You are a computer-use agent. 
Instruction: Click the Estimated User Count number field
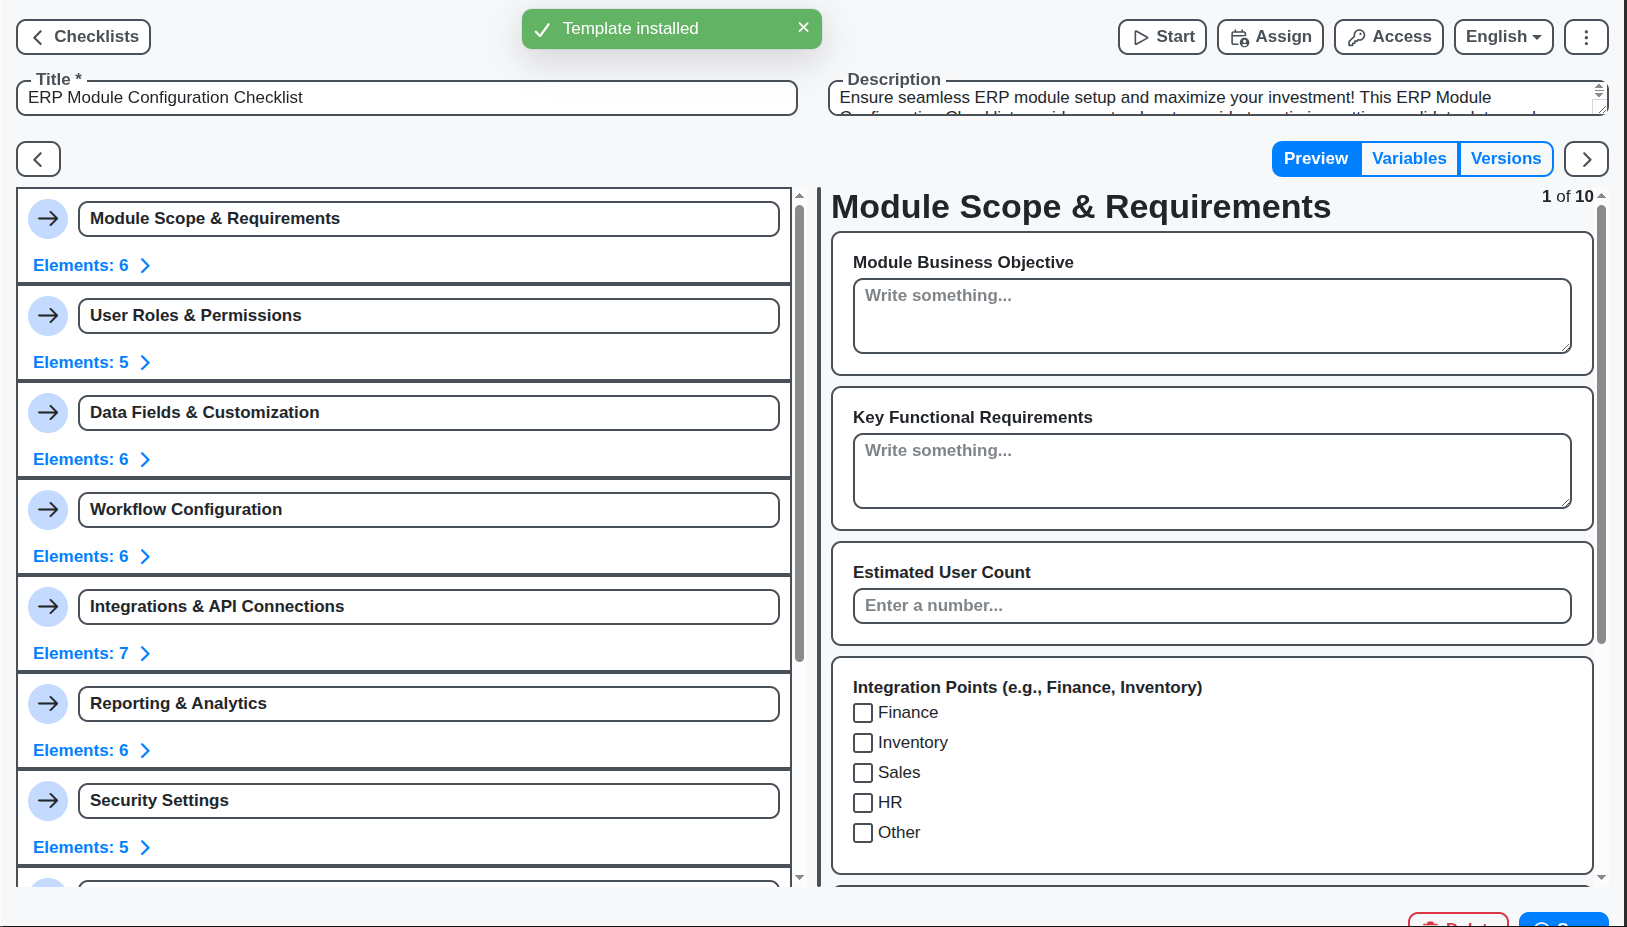pos(1211,605)
